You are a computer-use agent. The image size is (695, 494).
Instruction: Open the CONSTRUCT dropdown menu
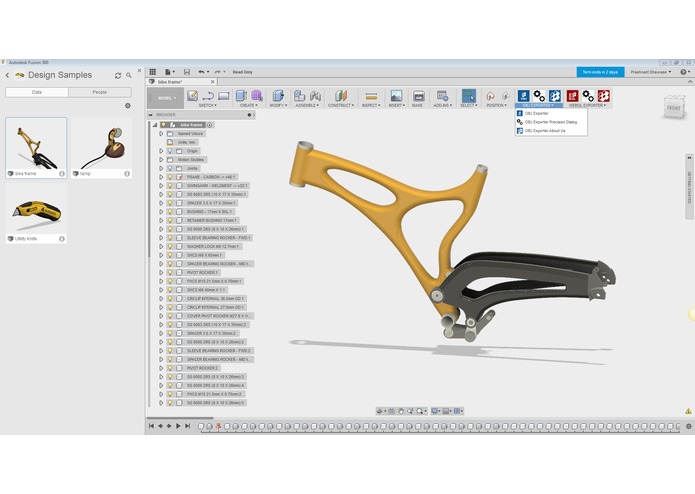click(341, 105)
